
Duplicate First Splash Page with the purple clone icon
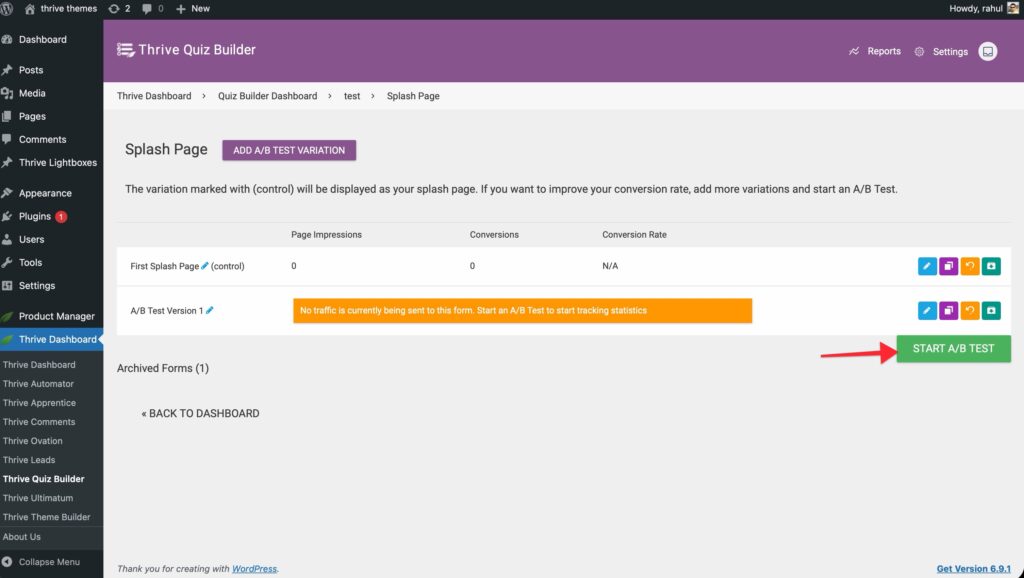948,266
